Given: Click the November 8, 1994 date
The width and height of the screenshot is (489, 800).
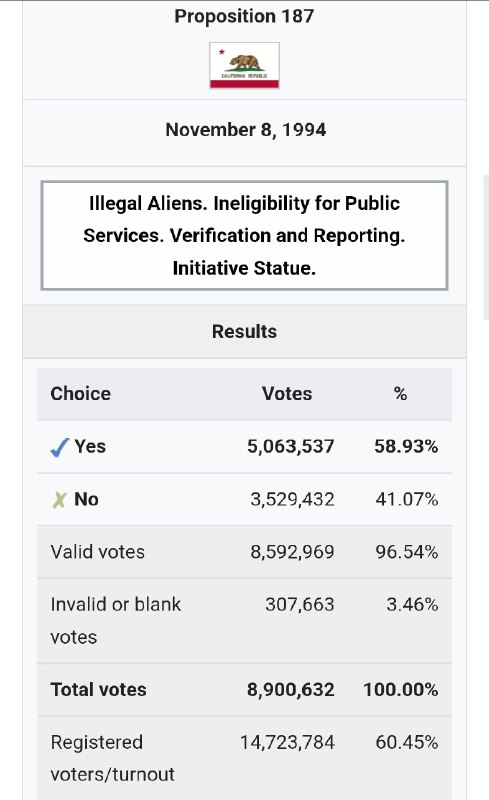Looking at the screenshot, I should (246, 130).
